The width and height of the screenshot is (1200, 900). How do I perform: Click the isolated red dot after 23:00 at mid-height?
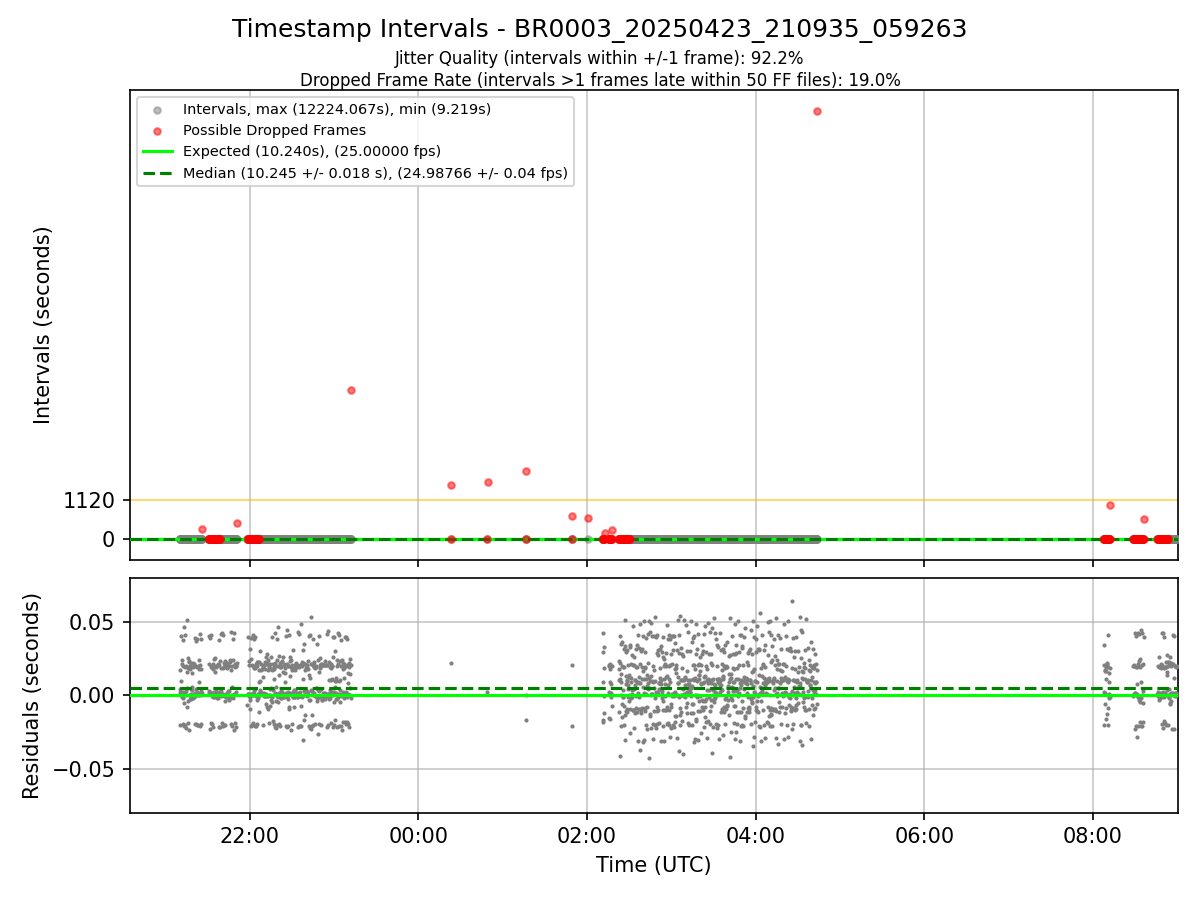tap(351, 390)
